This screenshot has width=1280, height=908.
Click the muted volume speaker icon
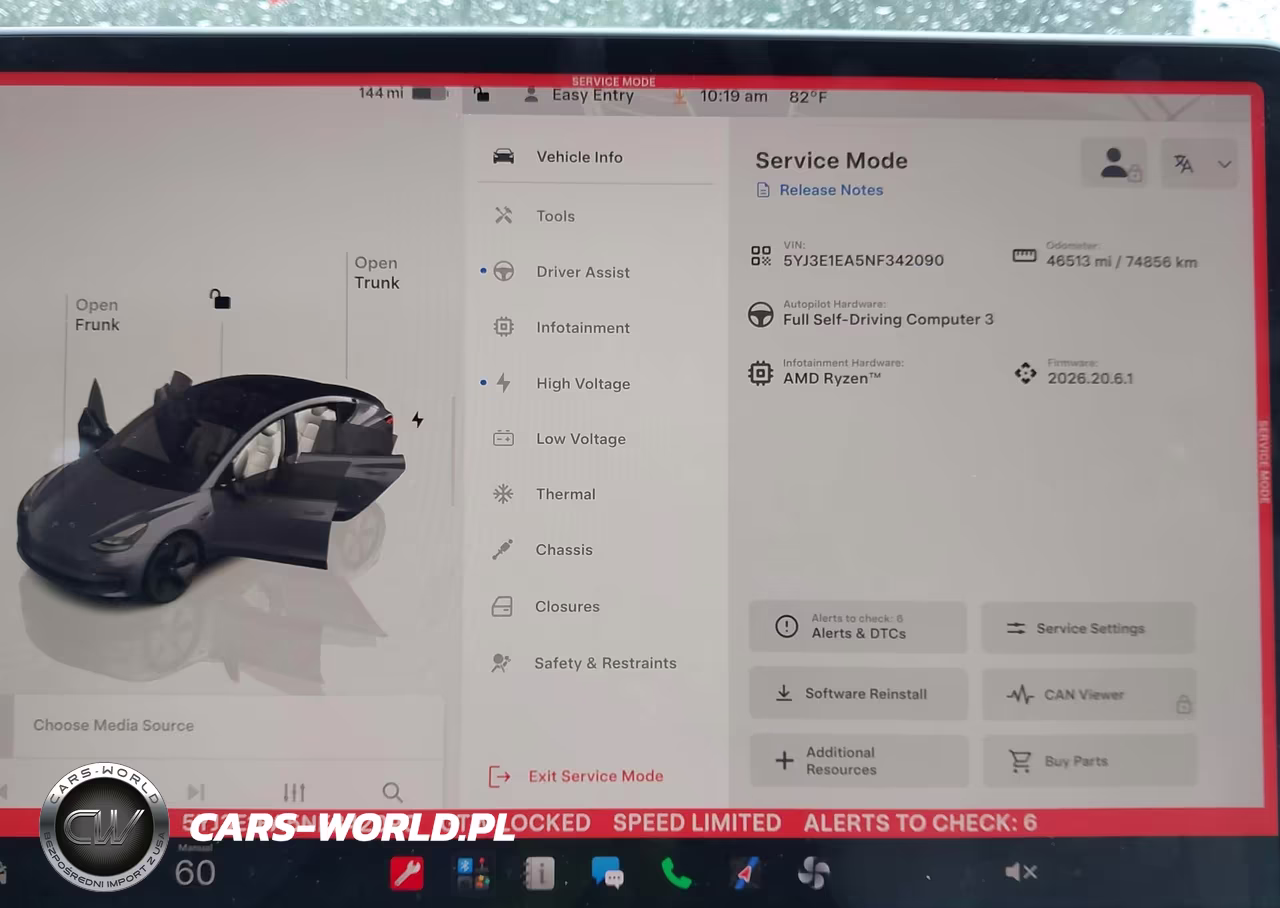click(x=1021, y=873)
